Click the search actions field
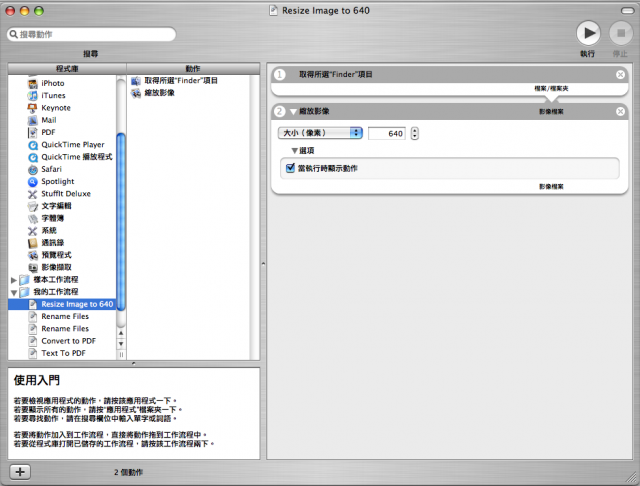Image resolution: width=640 pixels, height=486 pixels. [x=91, y=34]
